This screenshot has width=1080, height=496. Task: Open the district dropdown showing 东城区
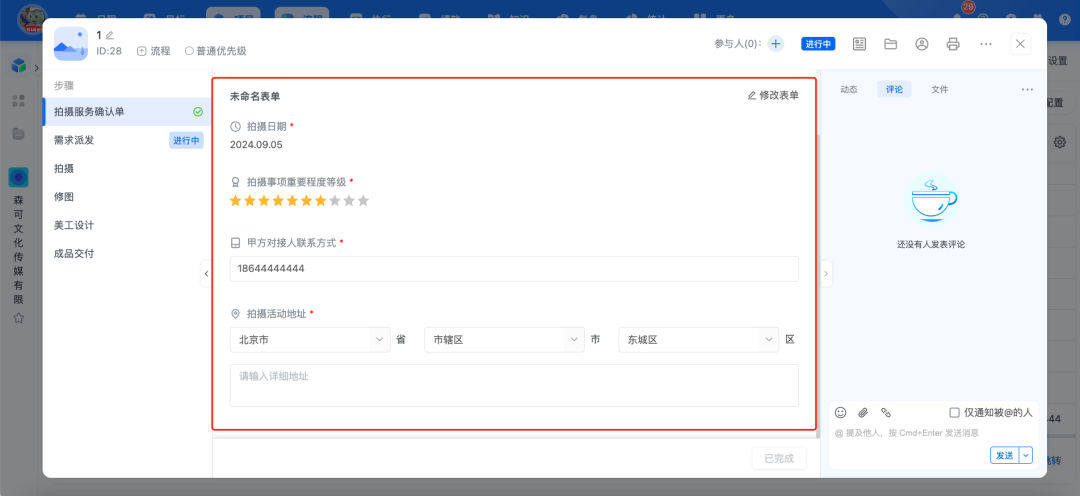click(698, 340)
